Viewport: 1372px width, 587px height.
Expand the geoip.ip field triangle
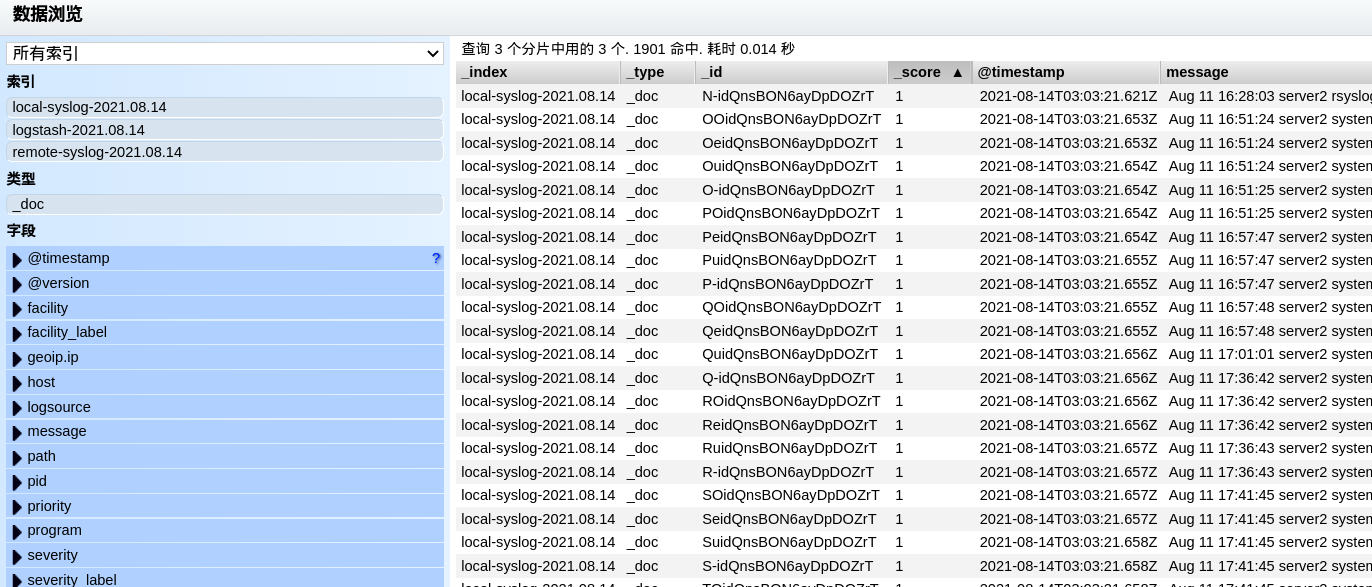[17, 359]
